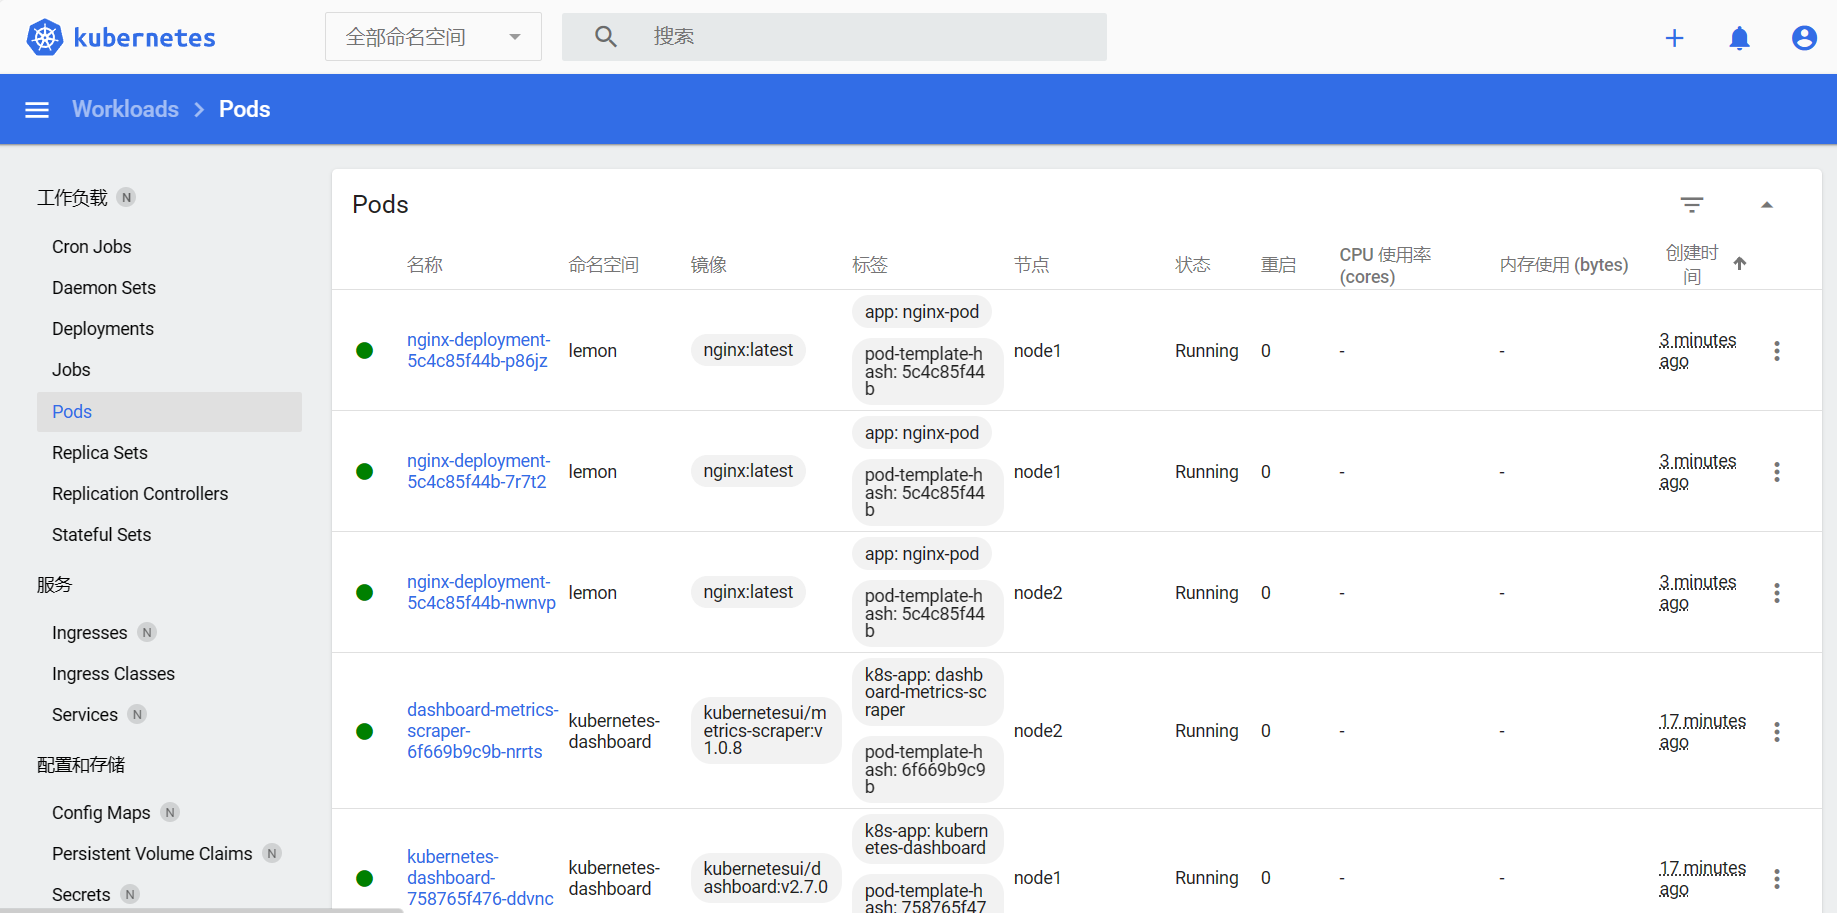Click the Workloads breadcrumb
The height and width of the screenshot is (913, 1837).
pyautogui.click(x=125, y=109)
